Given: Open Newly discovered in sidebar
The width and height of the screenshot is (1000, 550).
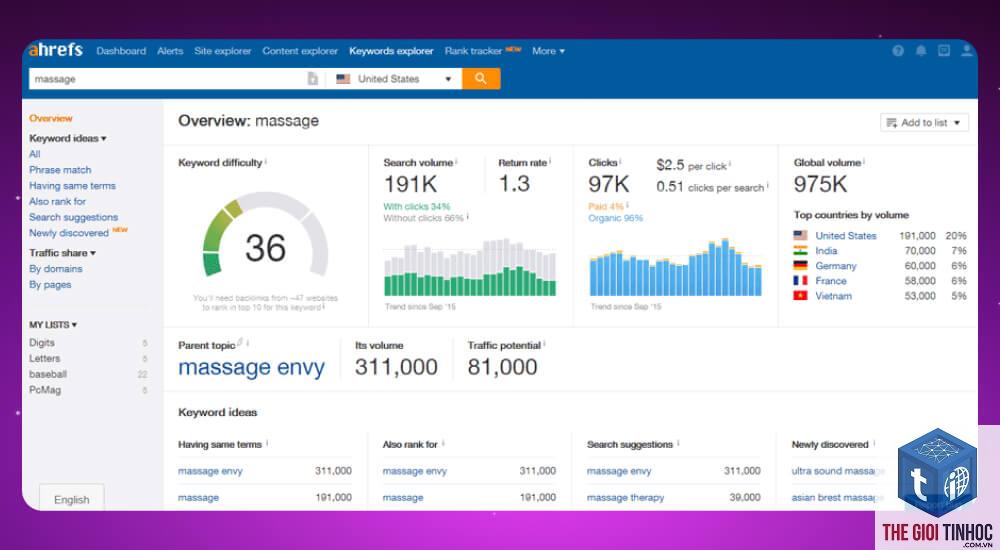Looking at the screenshot, I should 69,233.
